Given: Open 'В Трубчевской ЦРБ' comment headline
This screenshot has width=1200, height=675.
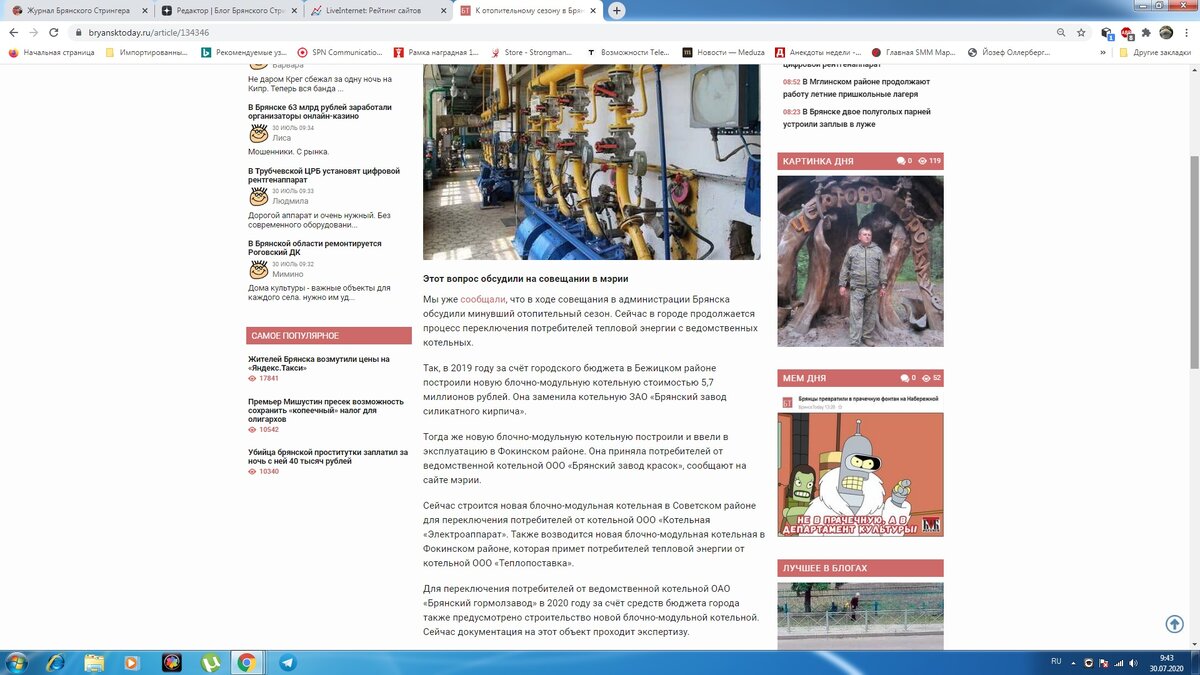Looking at the screenshot, I should [x=323, y=175].
